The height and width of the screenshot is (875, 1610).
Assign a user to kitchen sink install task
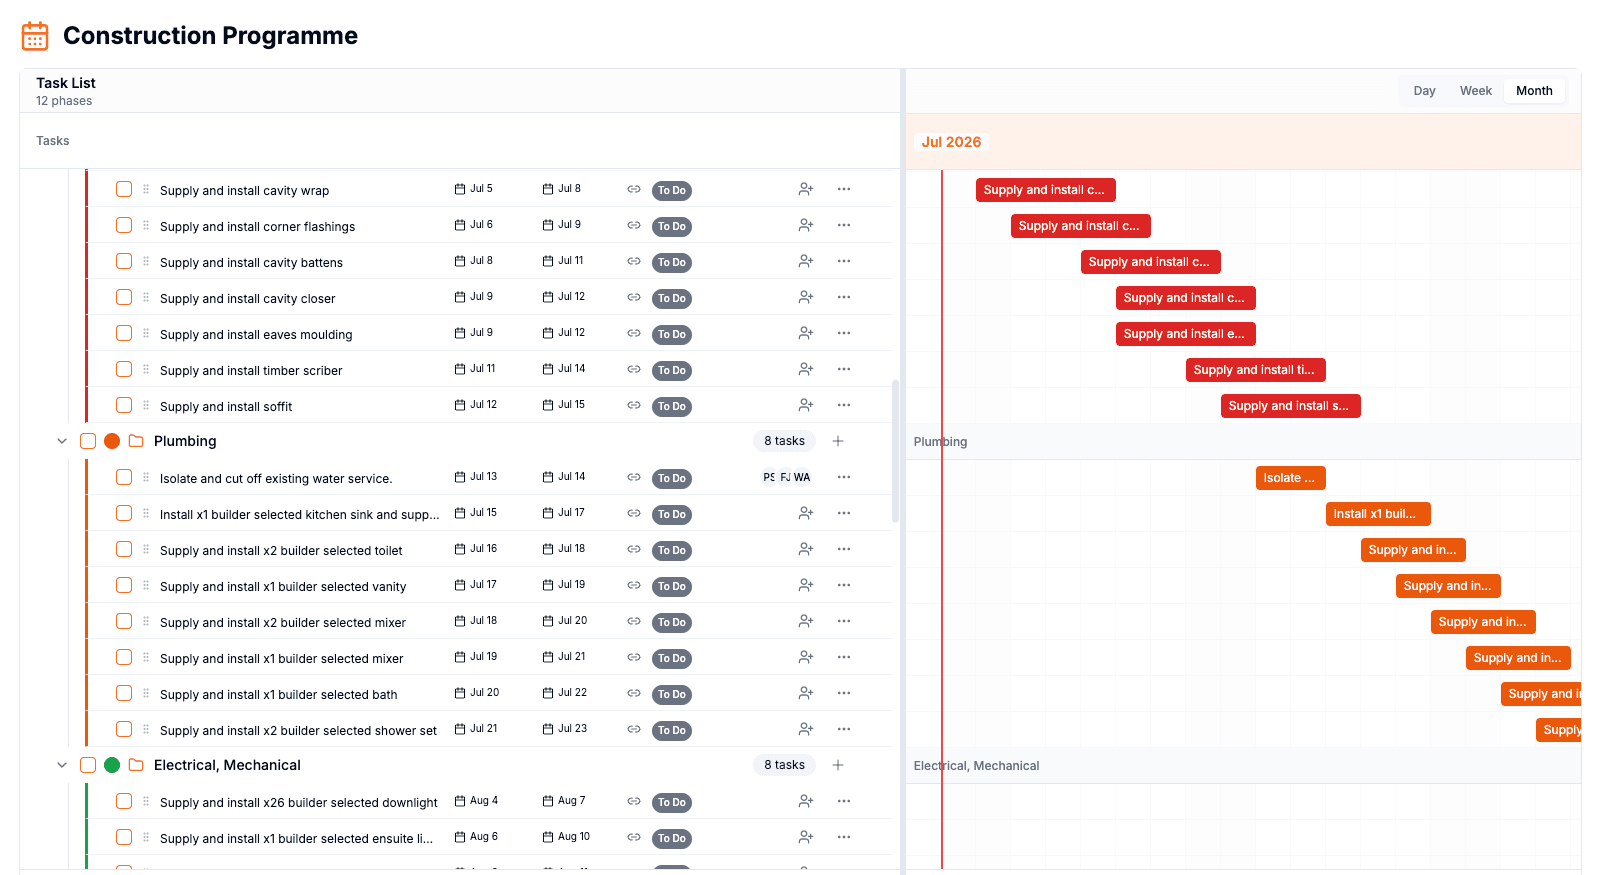[806, 513]
